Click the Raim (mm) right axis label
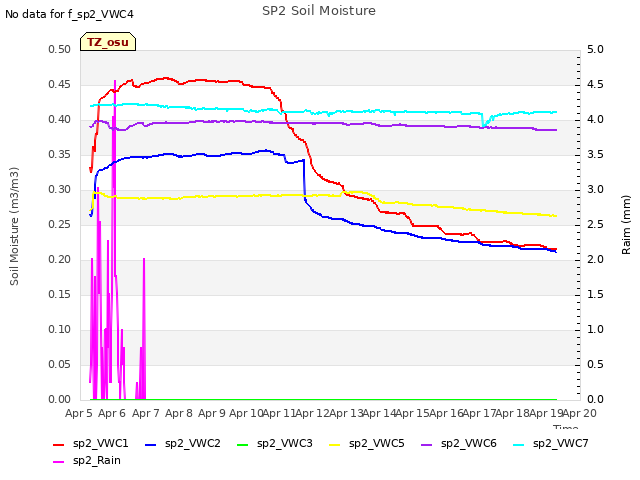Screen dimensions: 640x480 click(626, 225)
